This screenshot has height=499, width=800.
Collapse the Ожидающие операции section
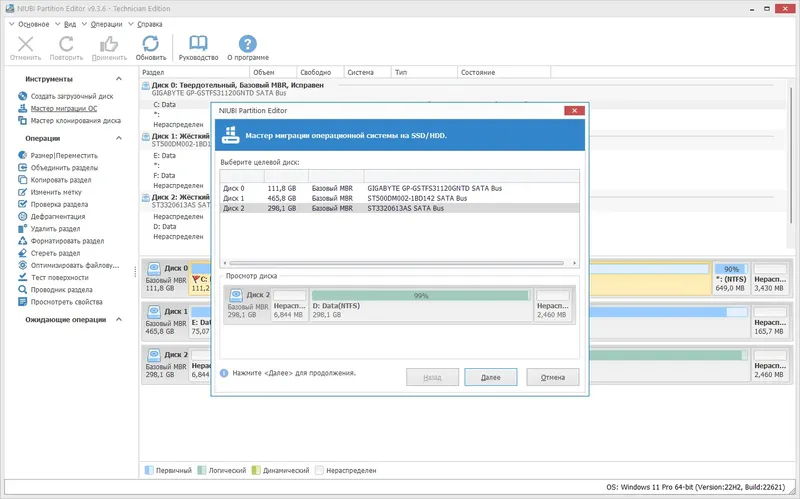click(x=119, y=319)
